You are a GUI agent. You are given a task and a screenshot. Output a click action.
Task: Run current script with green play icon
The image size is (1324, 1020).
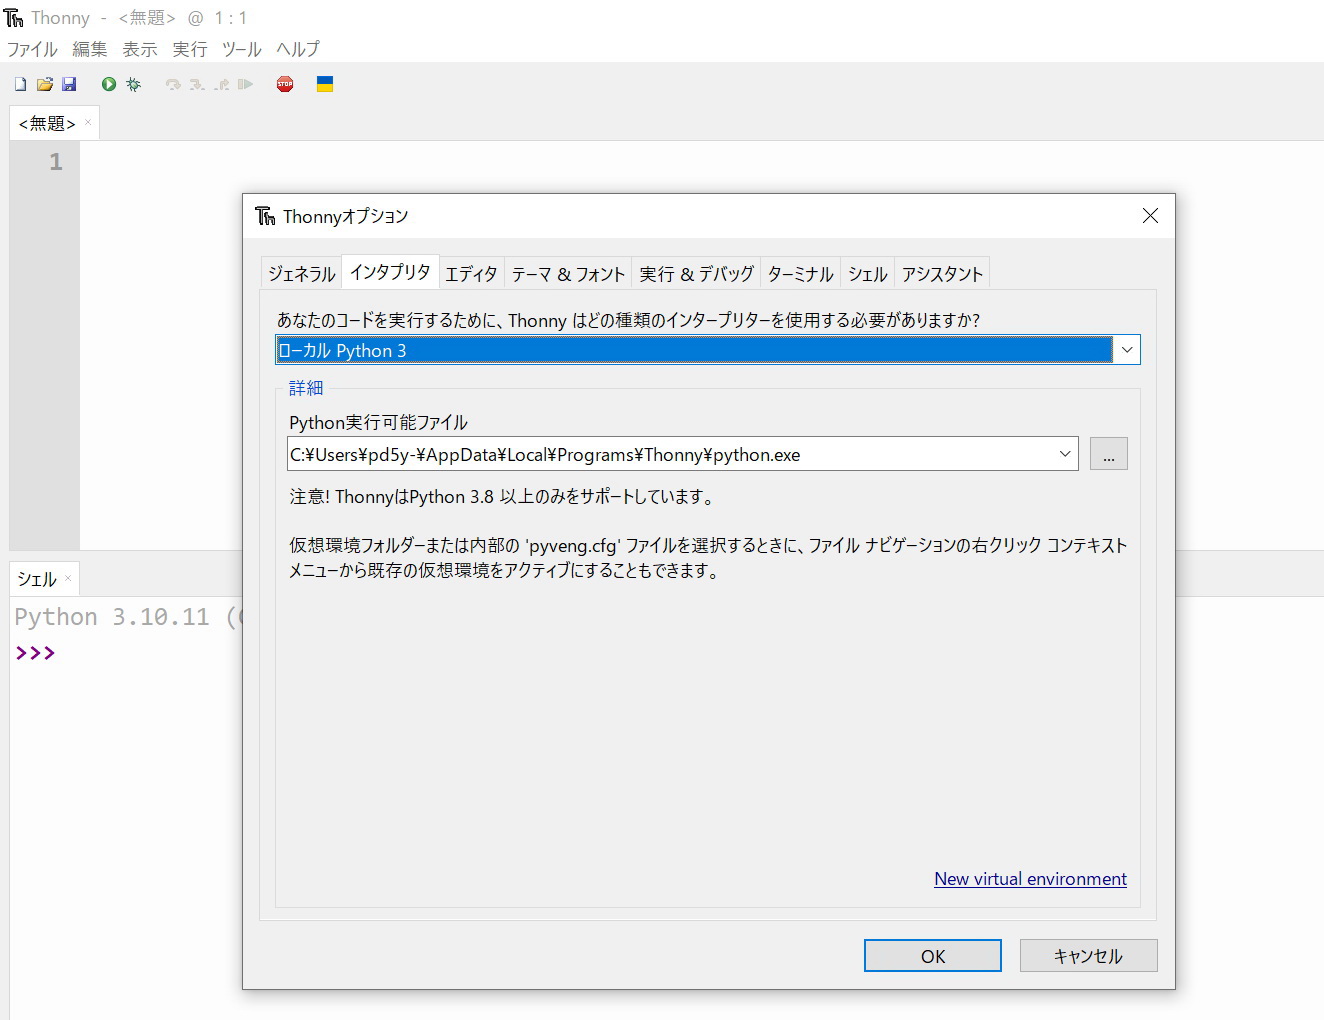109,84
